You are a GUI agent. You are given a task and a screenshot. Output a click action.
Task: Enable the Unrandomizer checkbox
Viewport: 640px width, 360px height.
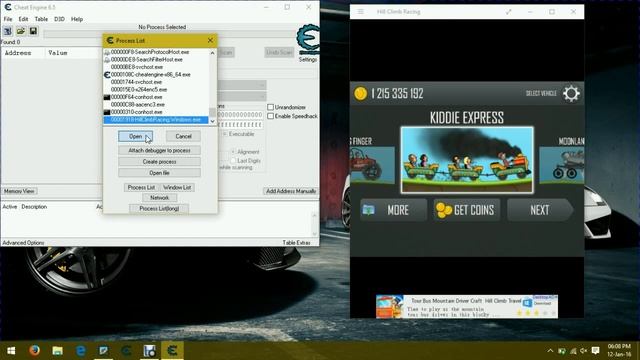tap(270, 107)
